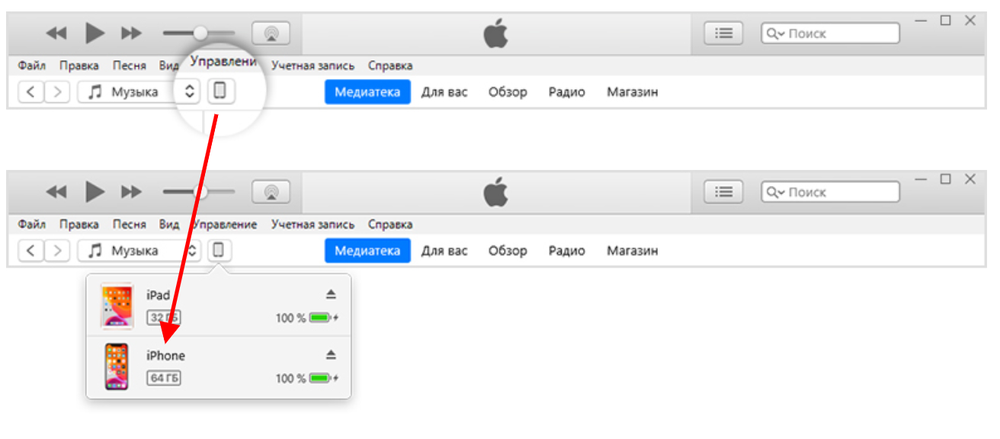Open the Справка menu in the lower window
This screenshot has width=1000, height=439.
click(x=390, y=225)
